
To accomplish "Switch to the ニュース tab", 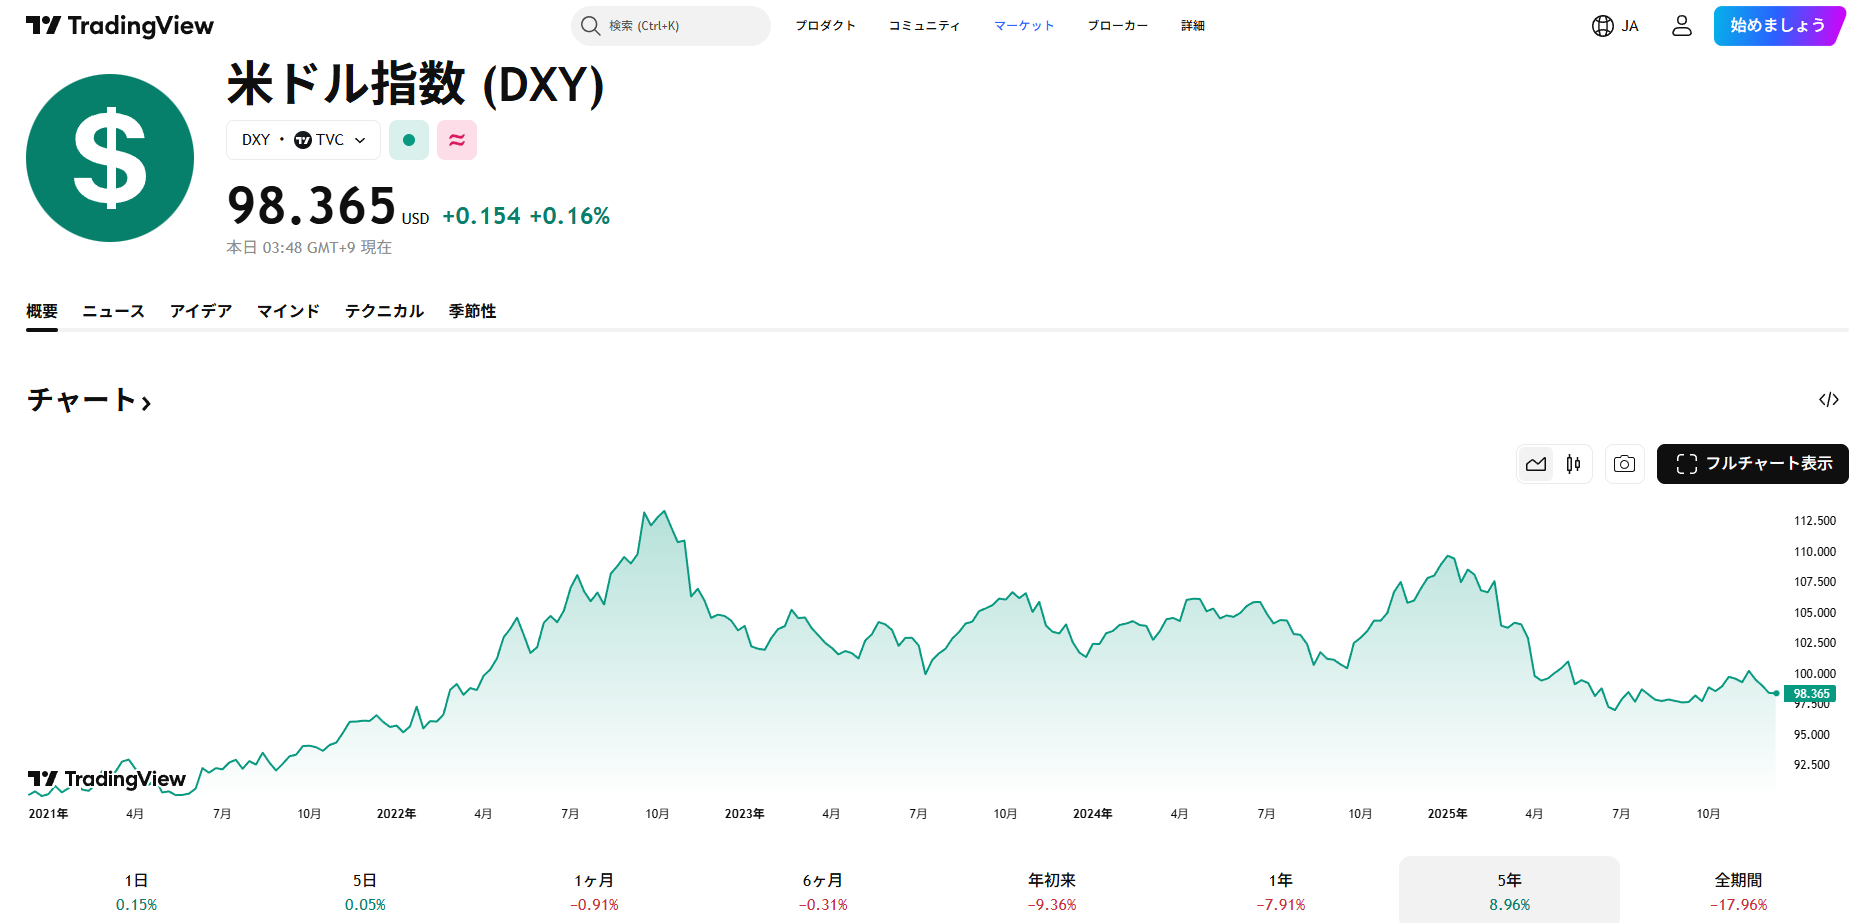I will (x=113, y=311).
